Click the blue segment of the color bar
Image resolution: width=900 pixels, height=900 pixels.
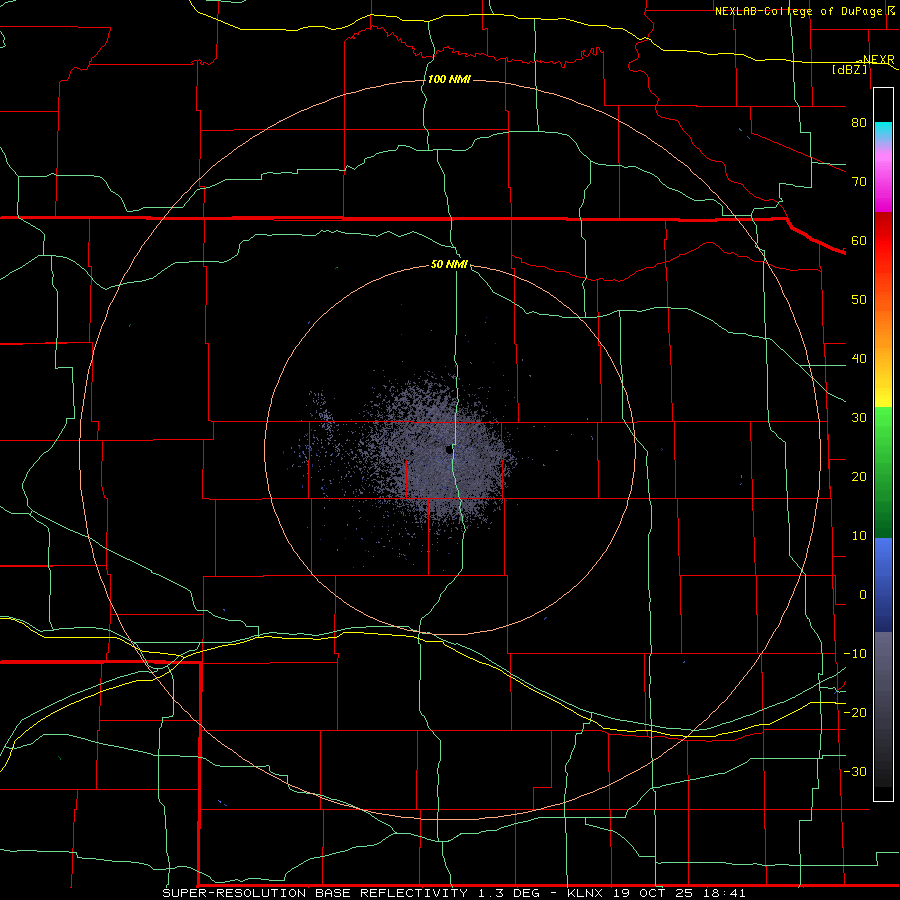coord(883,585)
